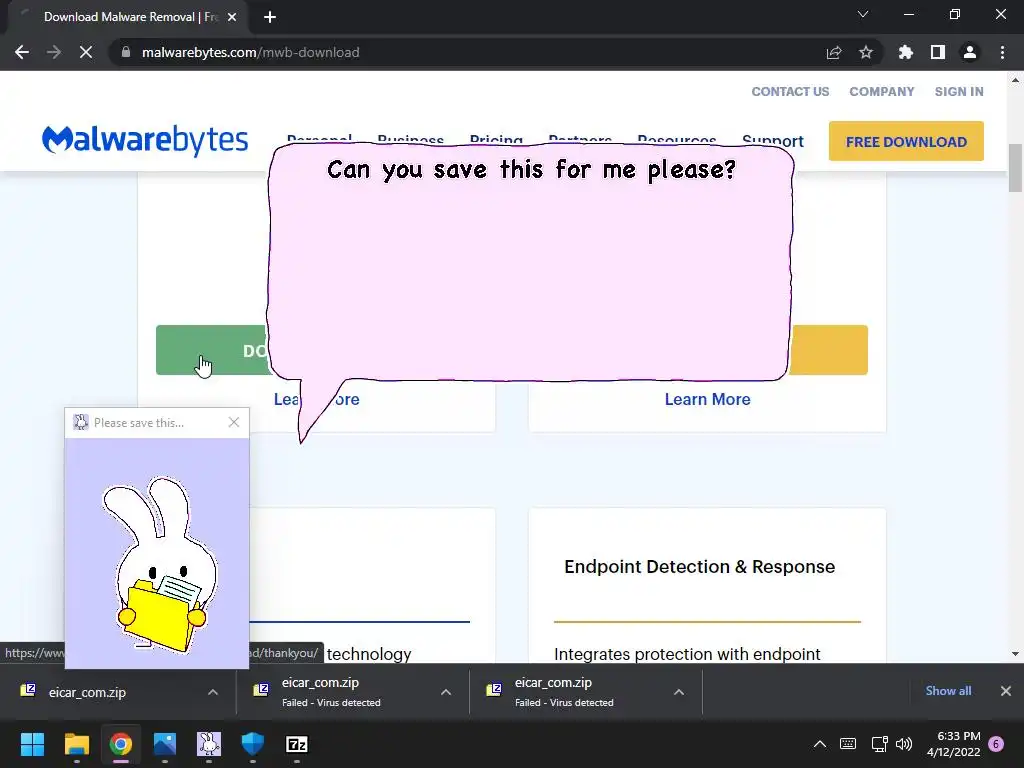Open the Chrome profile avatar
The width and height of the screenshot is (1024, 768).
(970, 52)
